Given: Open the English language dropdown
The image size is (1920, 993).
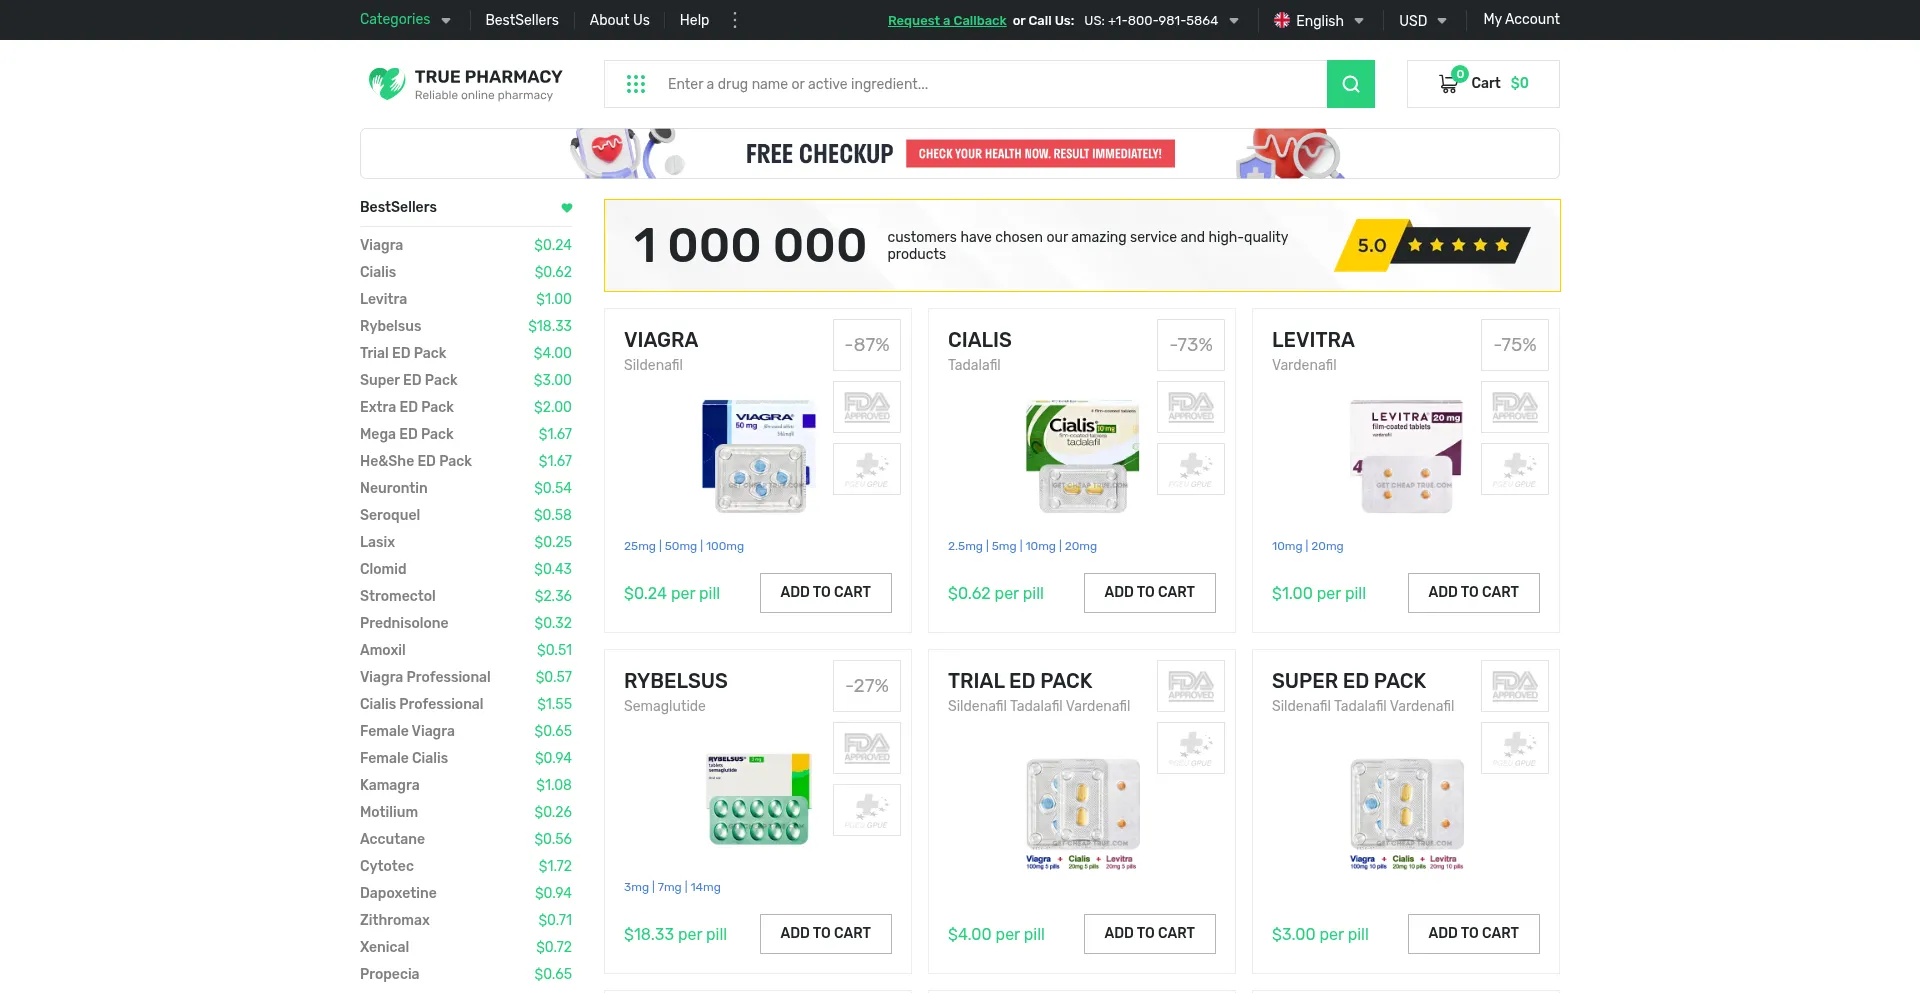Looking at the screenshot, I should [x=1319, y=20].
